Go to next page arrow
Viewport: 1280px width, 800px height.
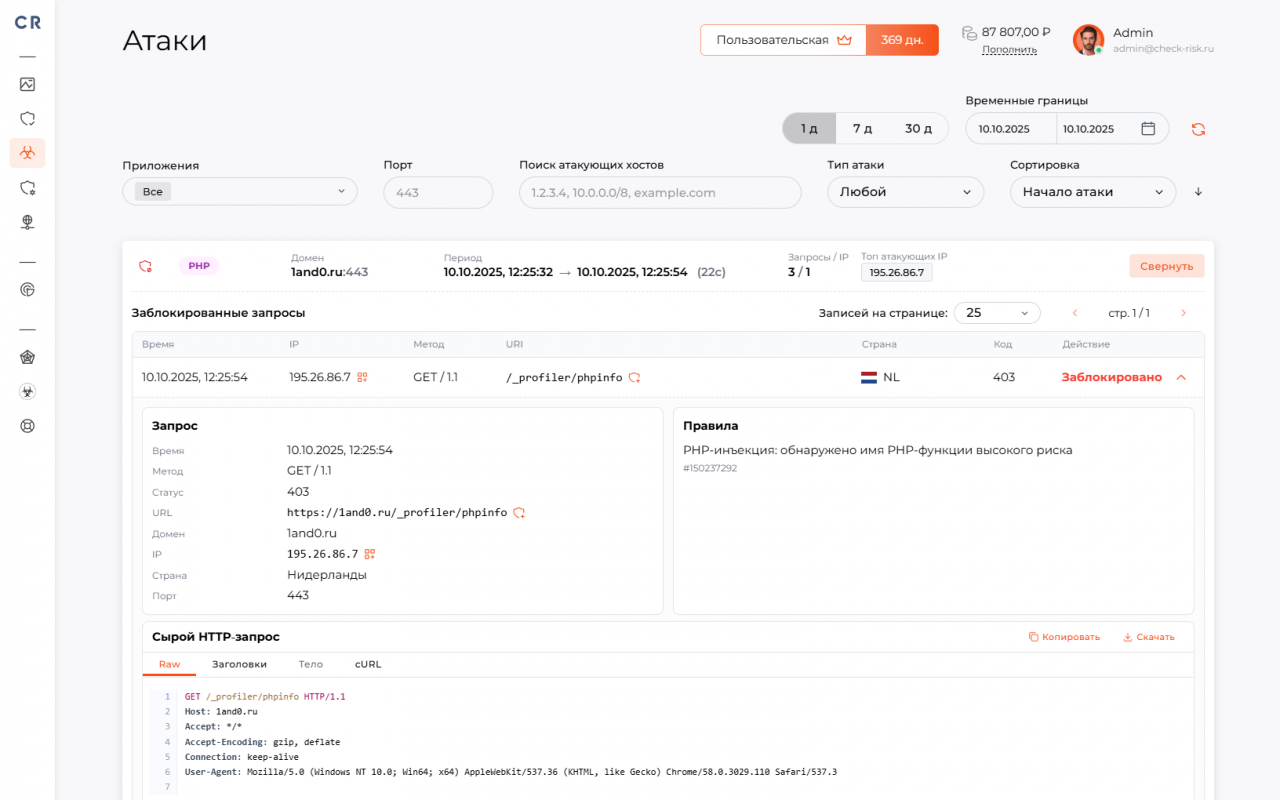(1183, 313)
